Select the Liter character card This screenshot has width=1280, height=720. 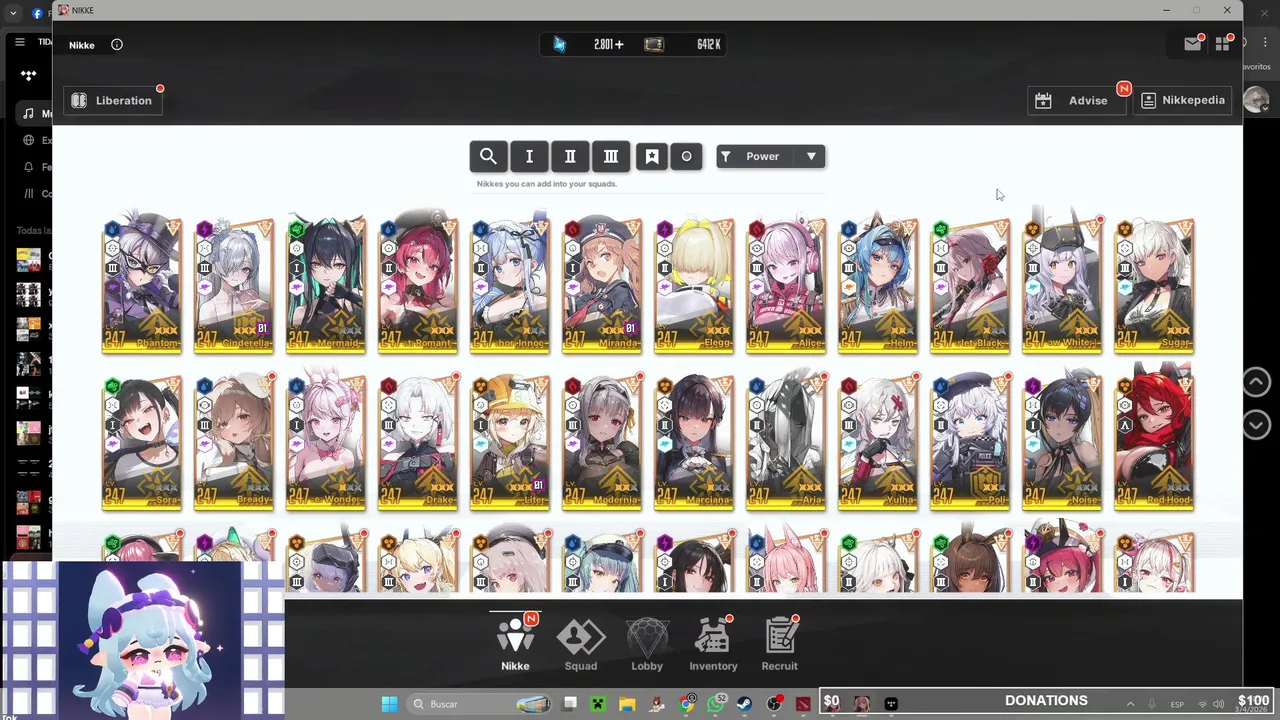tap(510, 443)
